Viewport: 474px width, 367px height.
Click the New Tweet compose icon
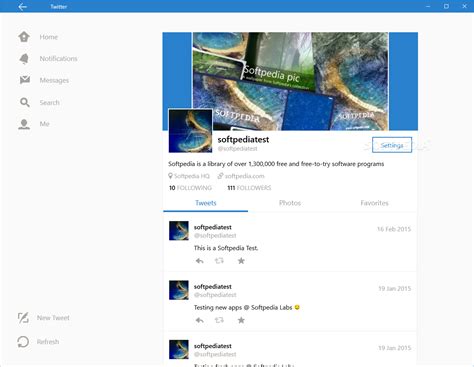tap(23, 318)
